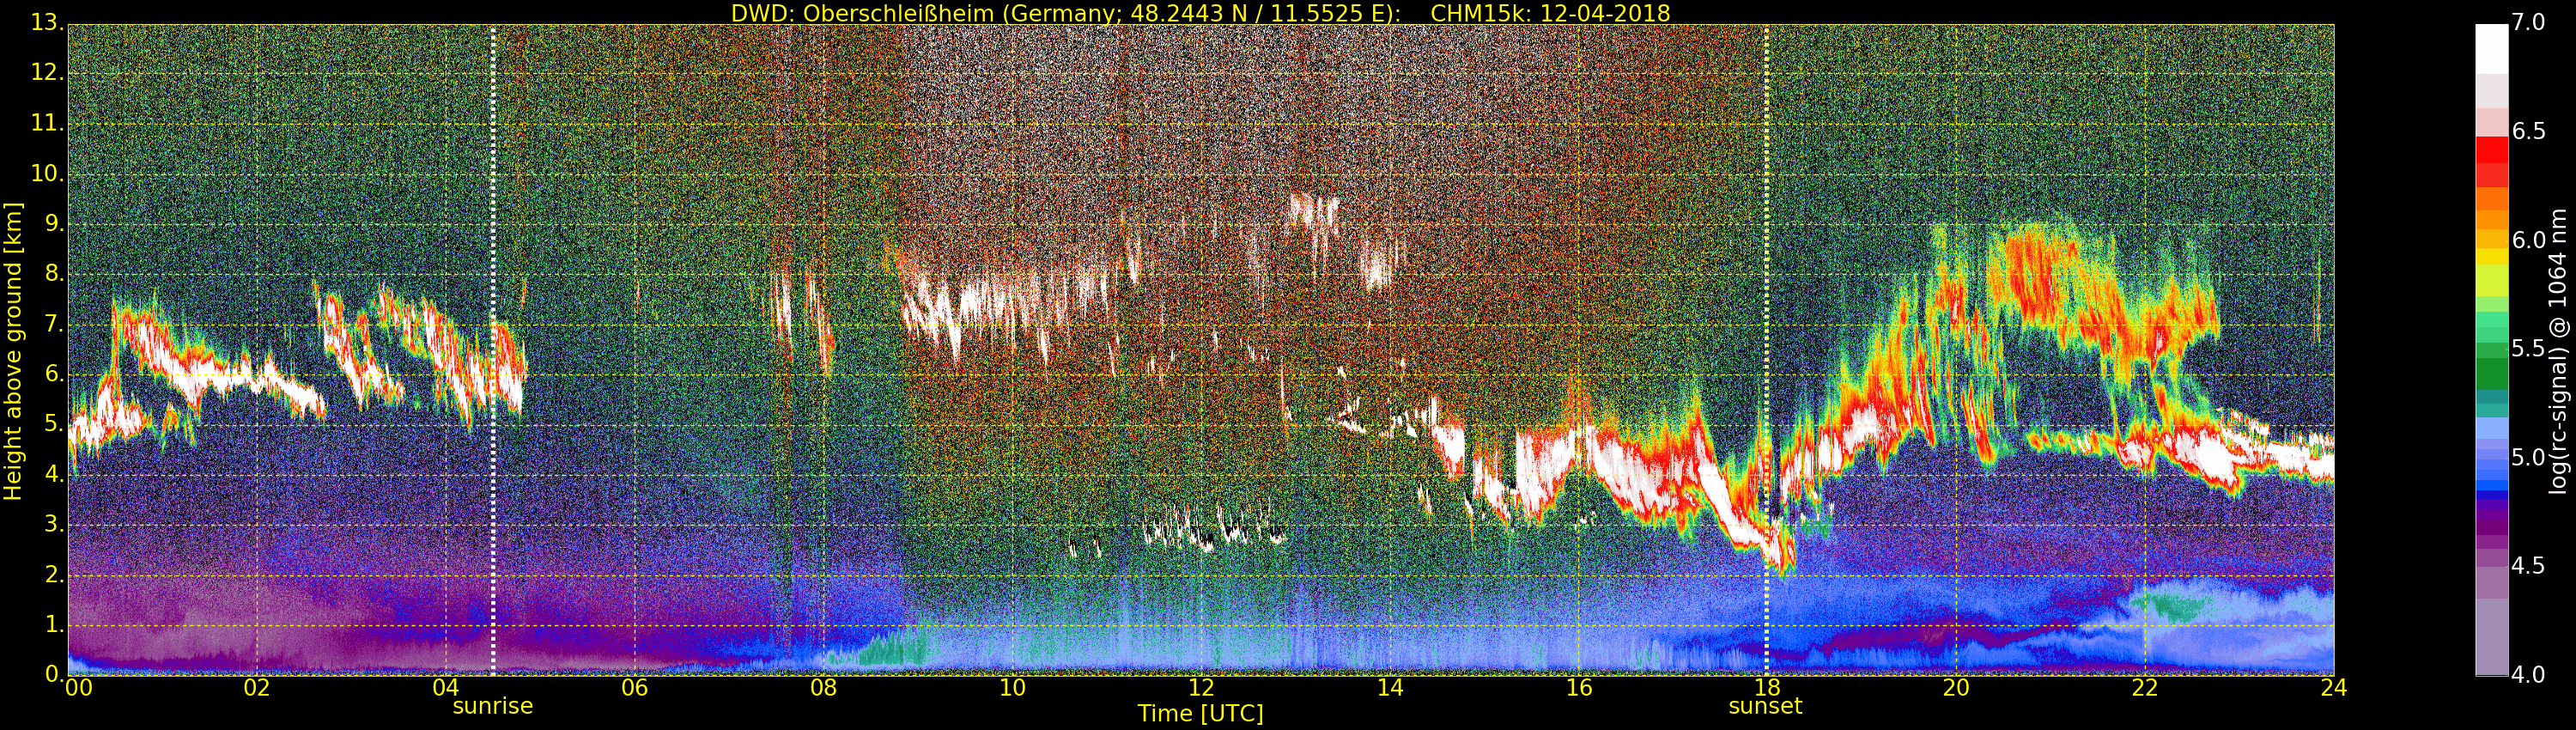The image size is (2576, 730).
Task: Click the colorbar tick value 5.0
Action: coord(2528,458)
